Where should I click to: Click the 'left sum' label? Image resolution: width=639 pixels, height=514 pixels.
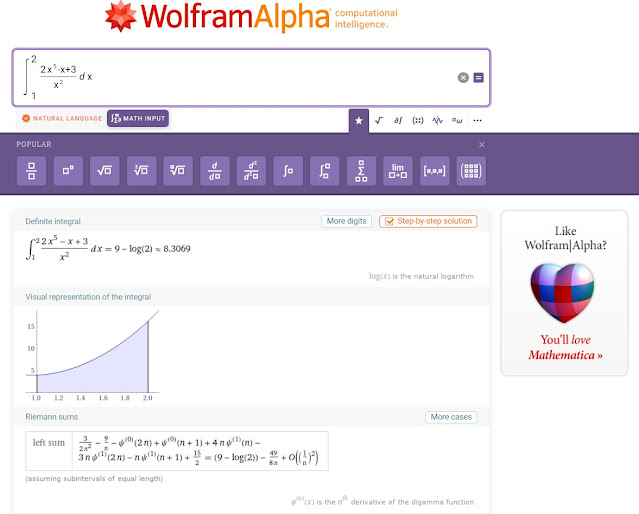coord(48,443)
